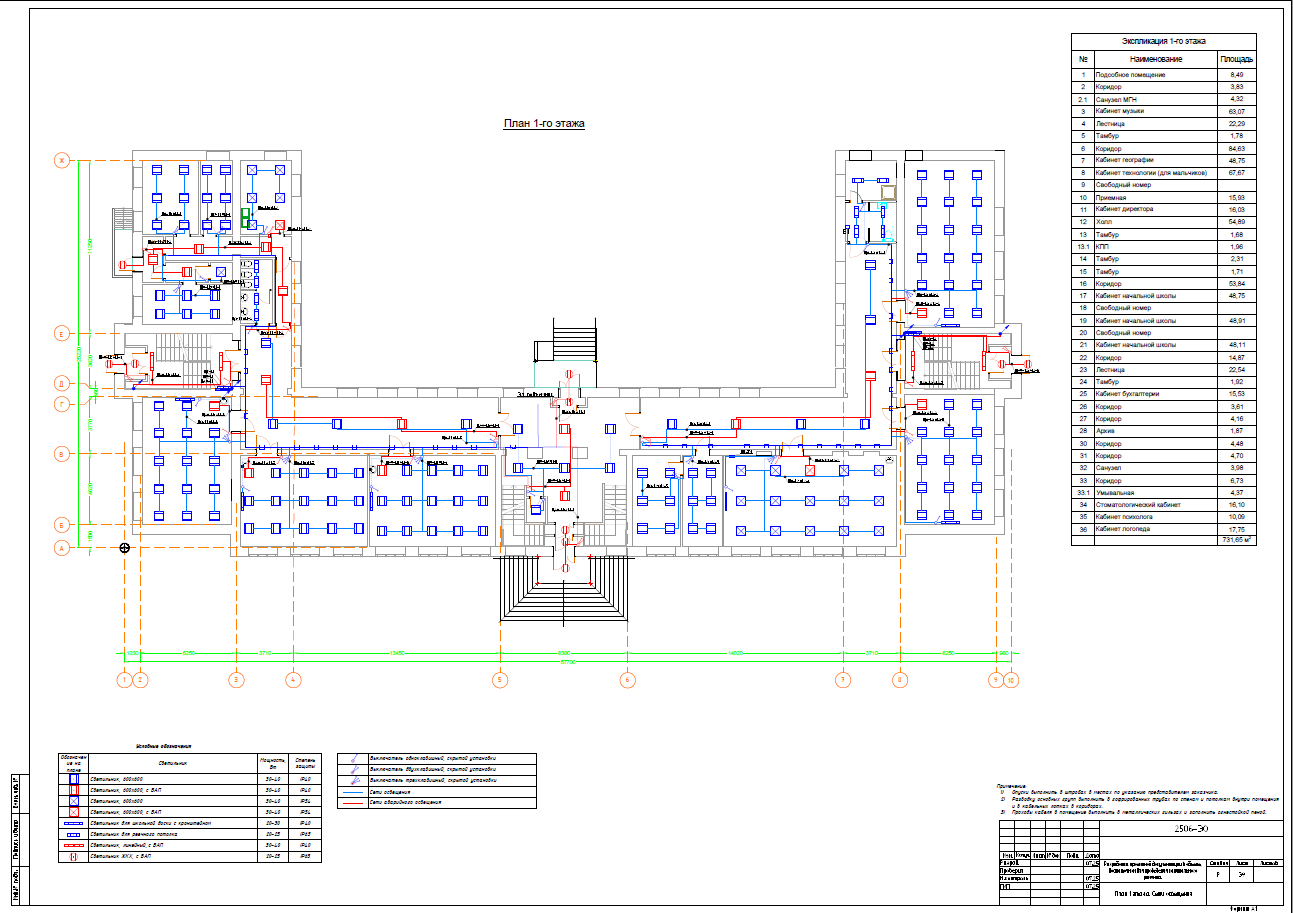Click the two-key switch symbol in the legend

(355, 769)
